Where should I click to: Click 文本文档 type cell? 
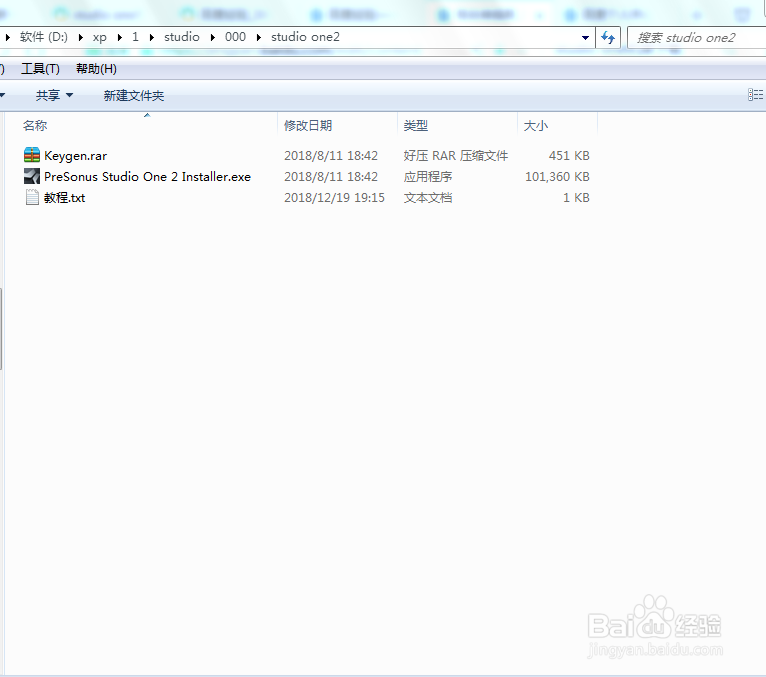point(428,198)
